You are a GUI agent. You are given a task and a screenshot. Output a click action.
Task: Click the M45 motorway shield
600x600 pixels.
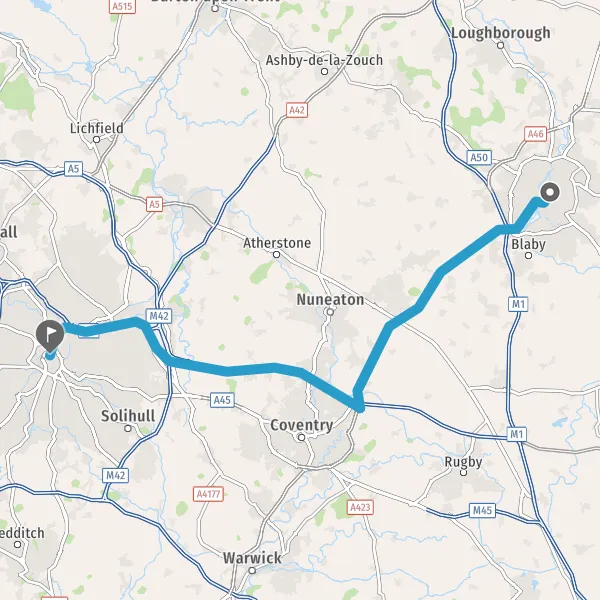point(482,510)
